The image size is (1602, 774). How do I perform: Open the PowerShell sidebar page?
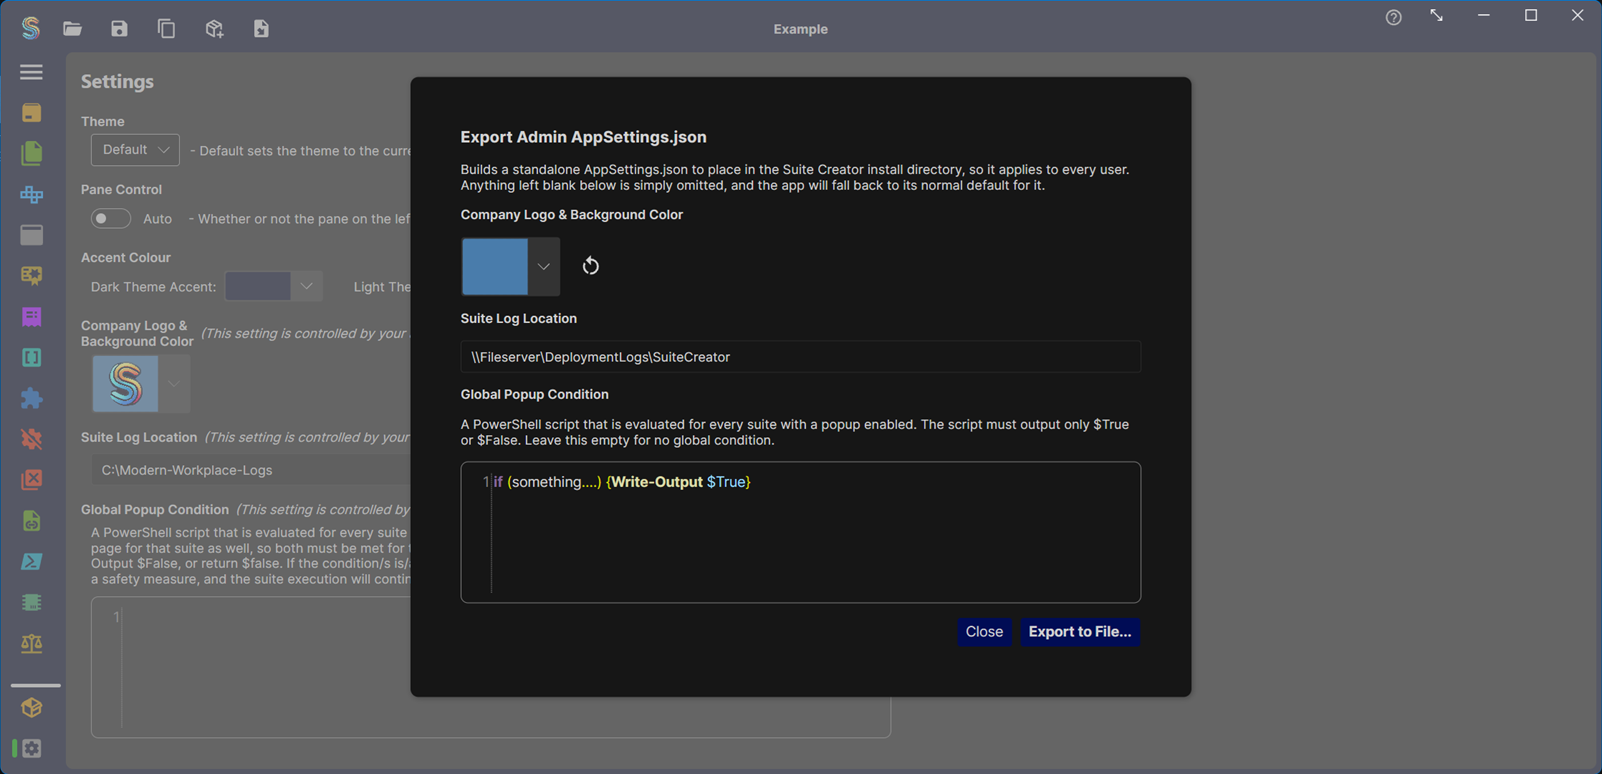(31, 562)
